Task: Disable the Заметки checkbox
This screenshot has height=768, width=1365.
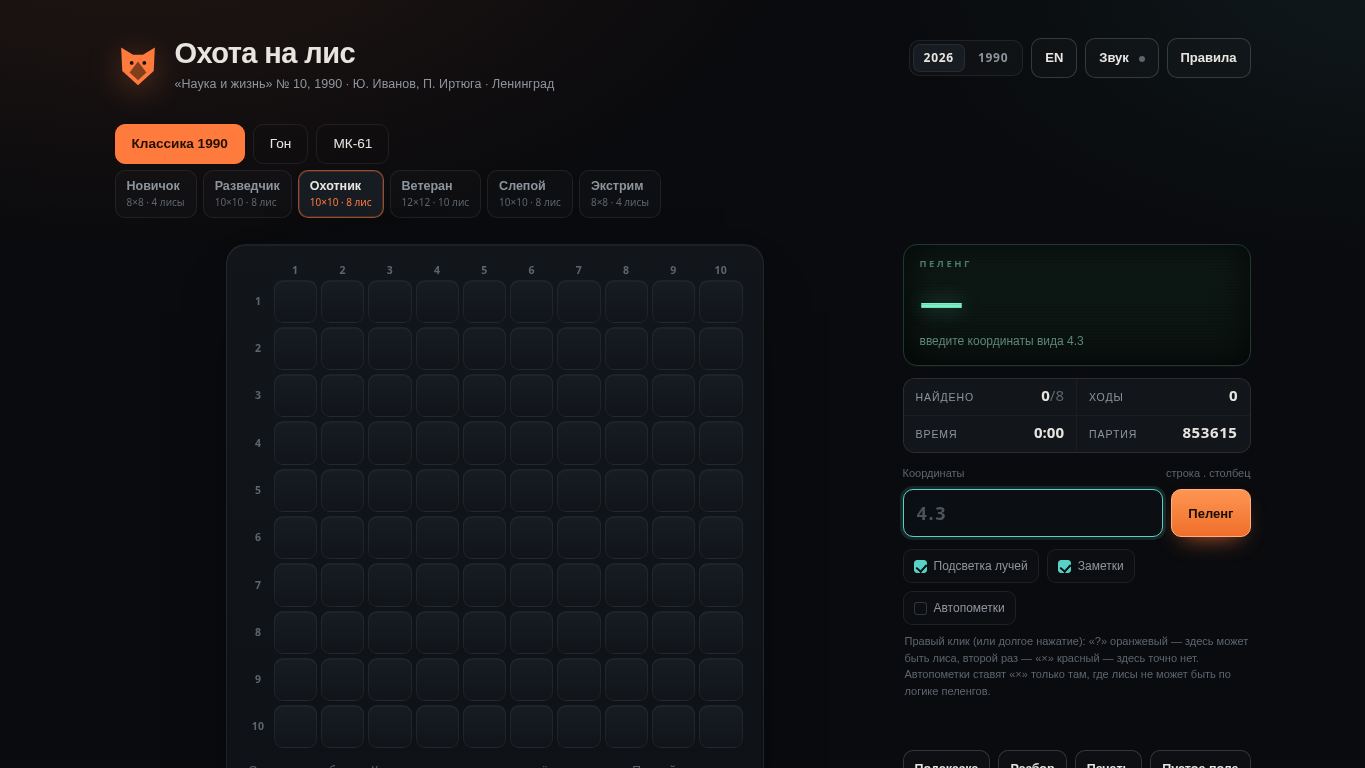Action: click(x=1064, y=566)
